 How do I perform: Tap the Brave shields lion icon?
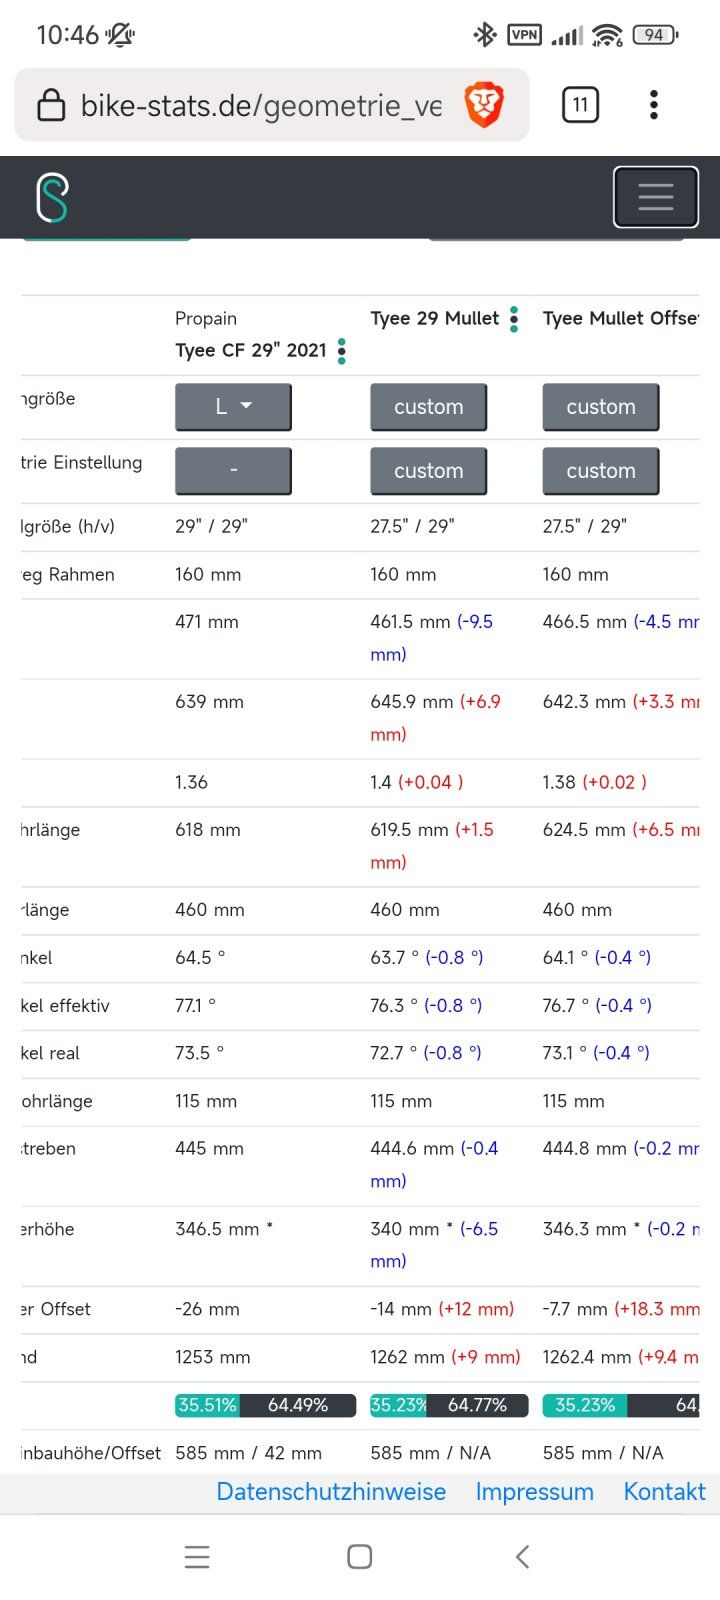point(484,105)
